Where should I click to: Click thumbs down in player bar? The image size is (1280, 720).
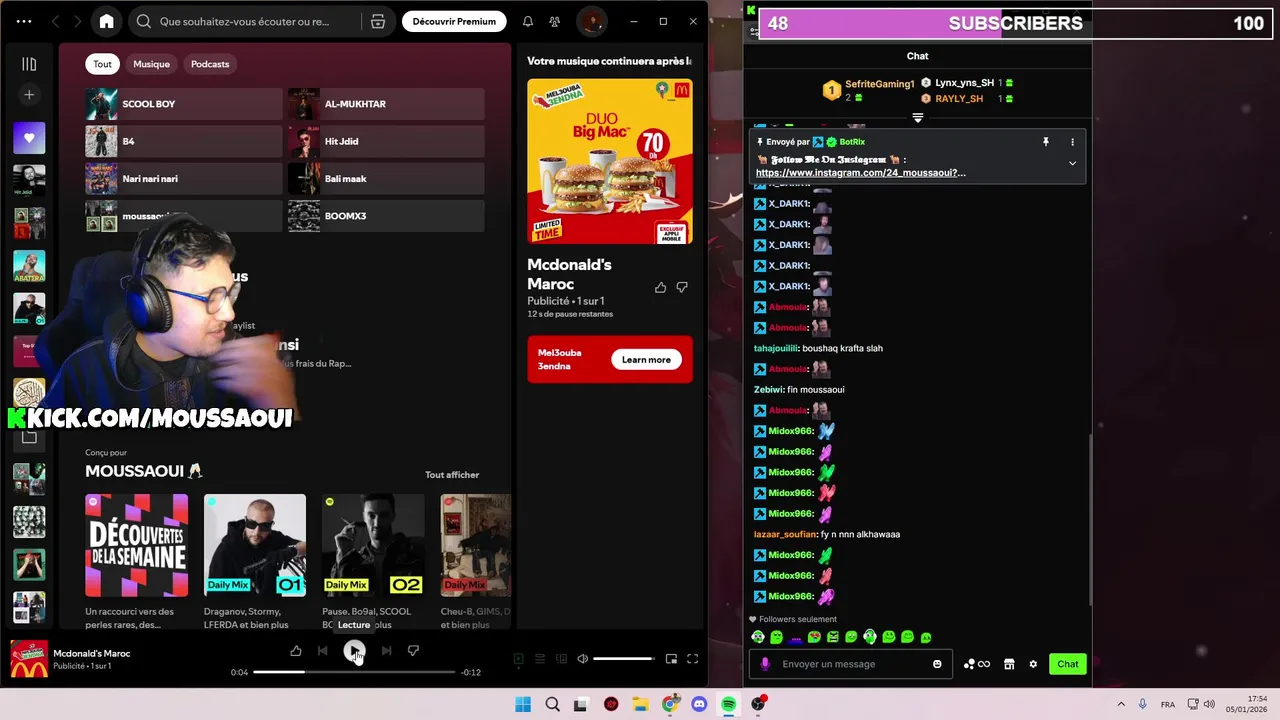pyautogui.click(x=413, y=651)
